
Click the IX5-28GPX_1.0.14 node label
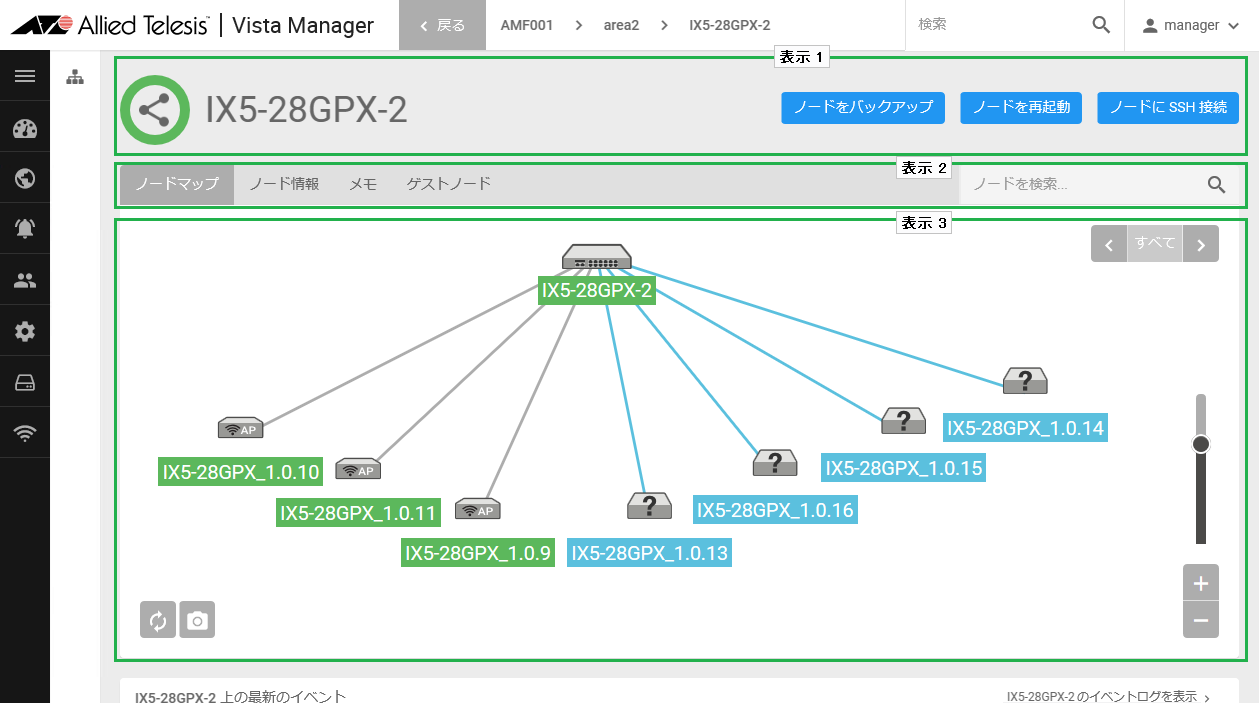click(1025, 428)
